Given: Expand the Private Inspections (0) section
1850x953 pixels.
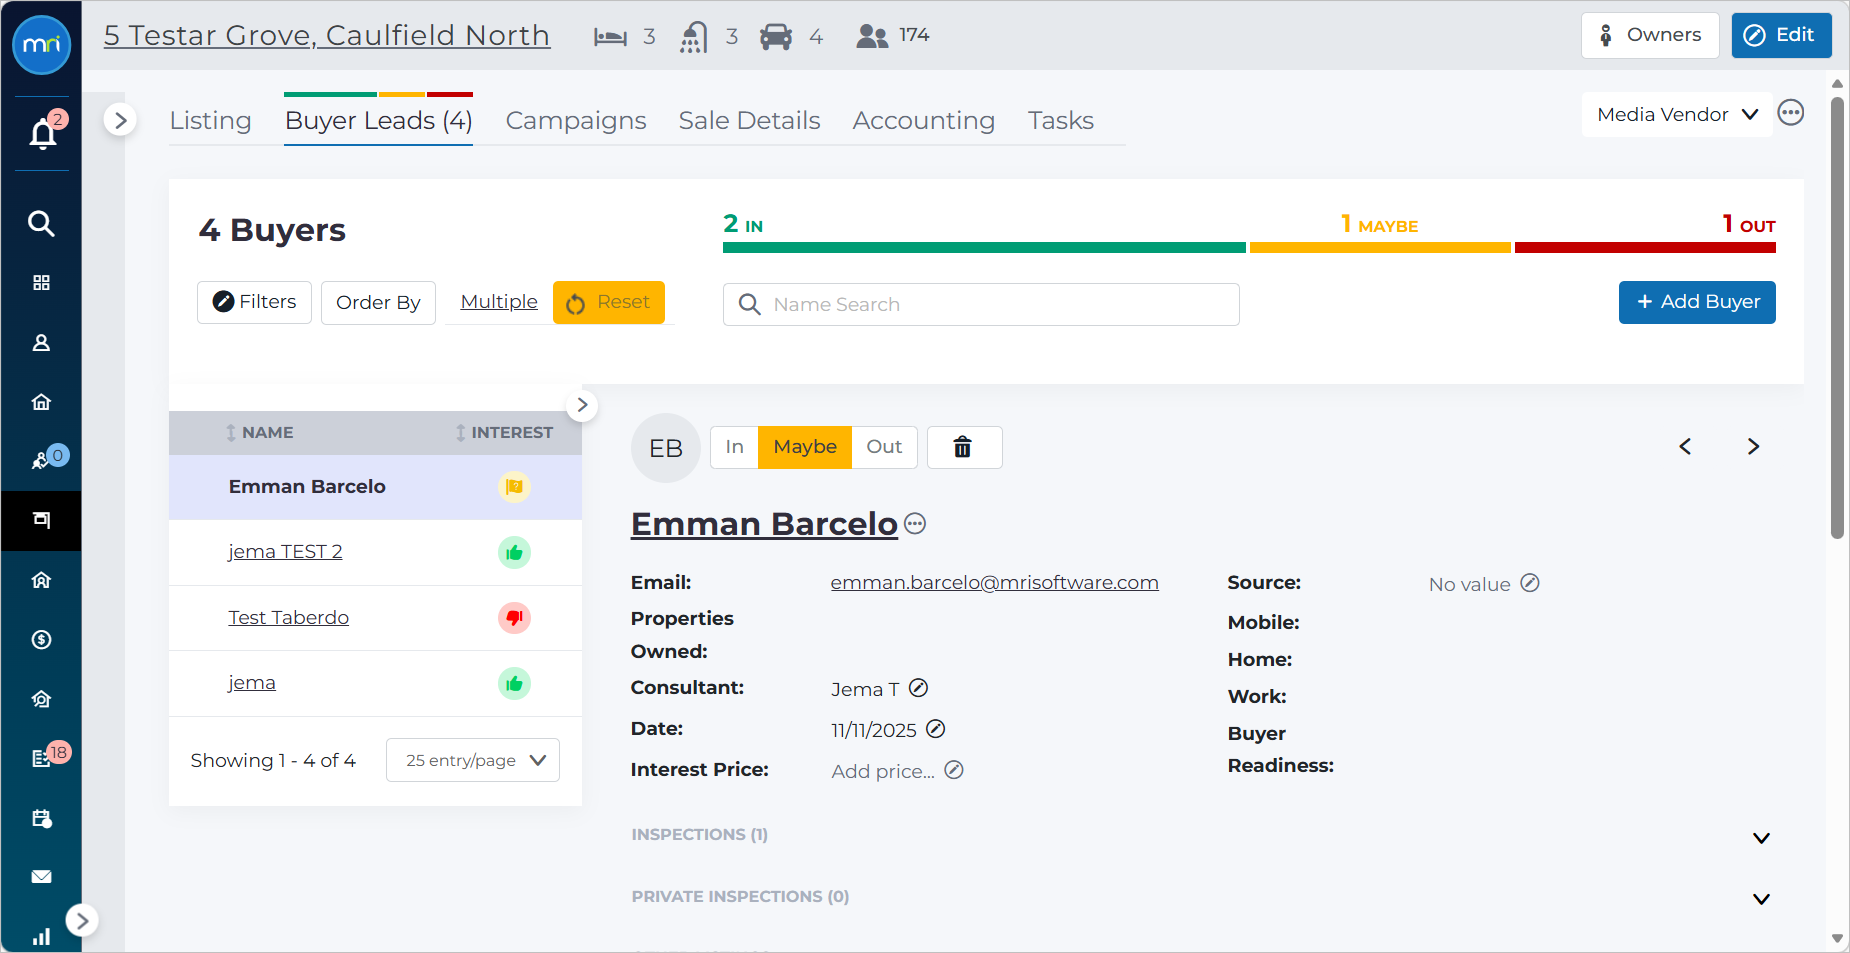Looking at the screenshot, I should click(x=1761, y=899).
